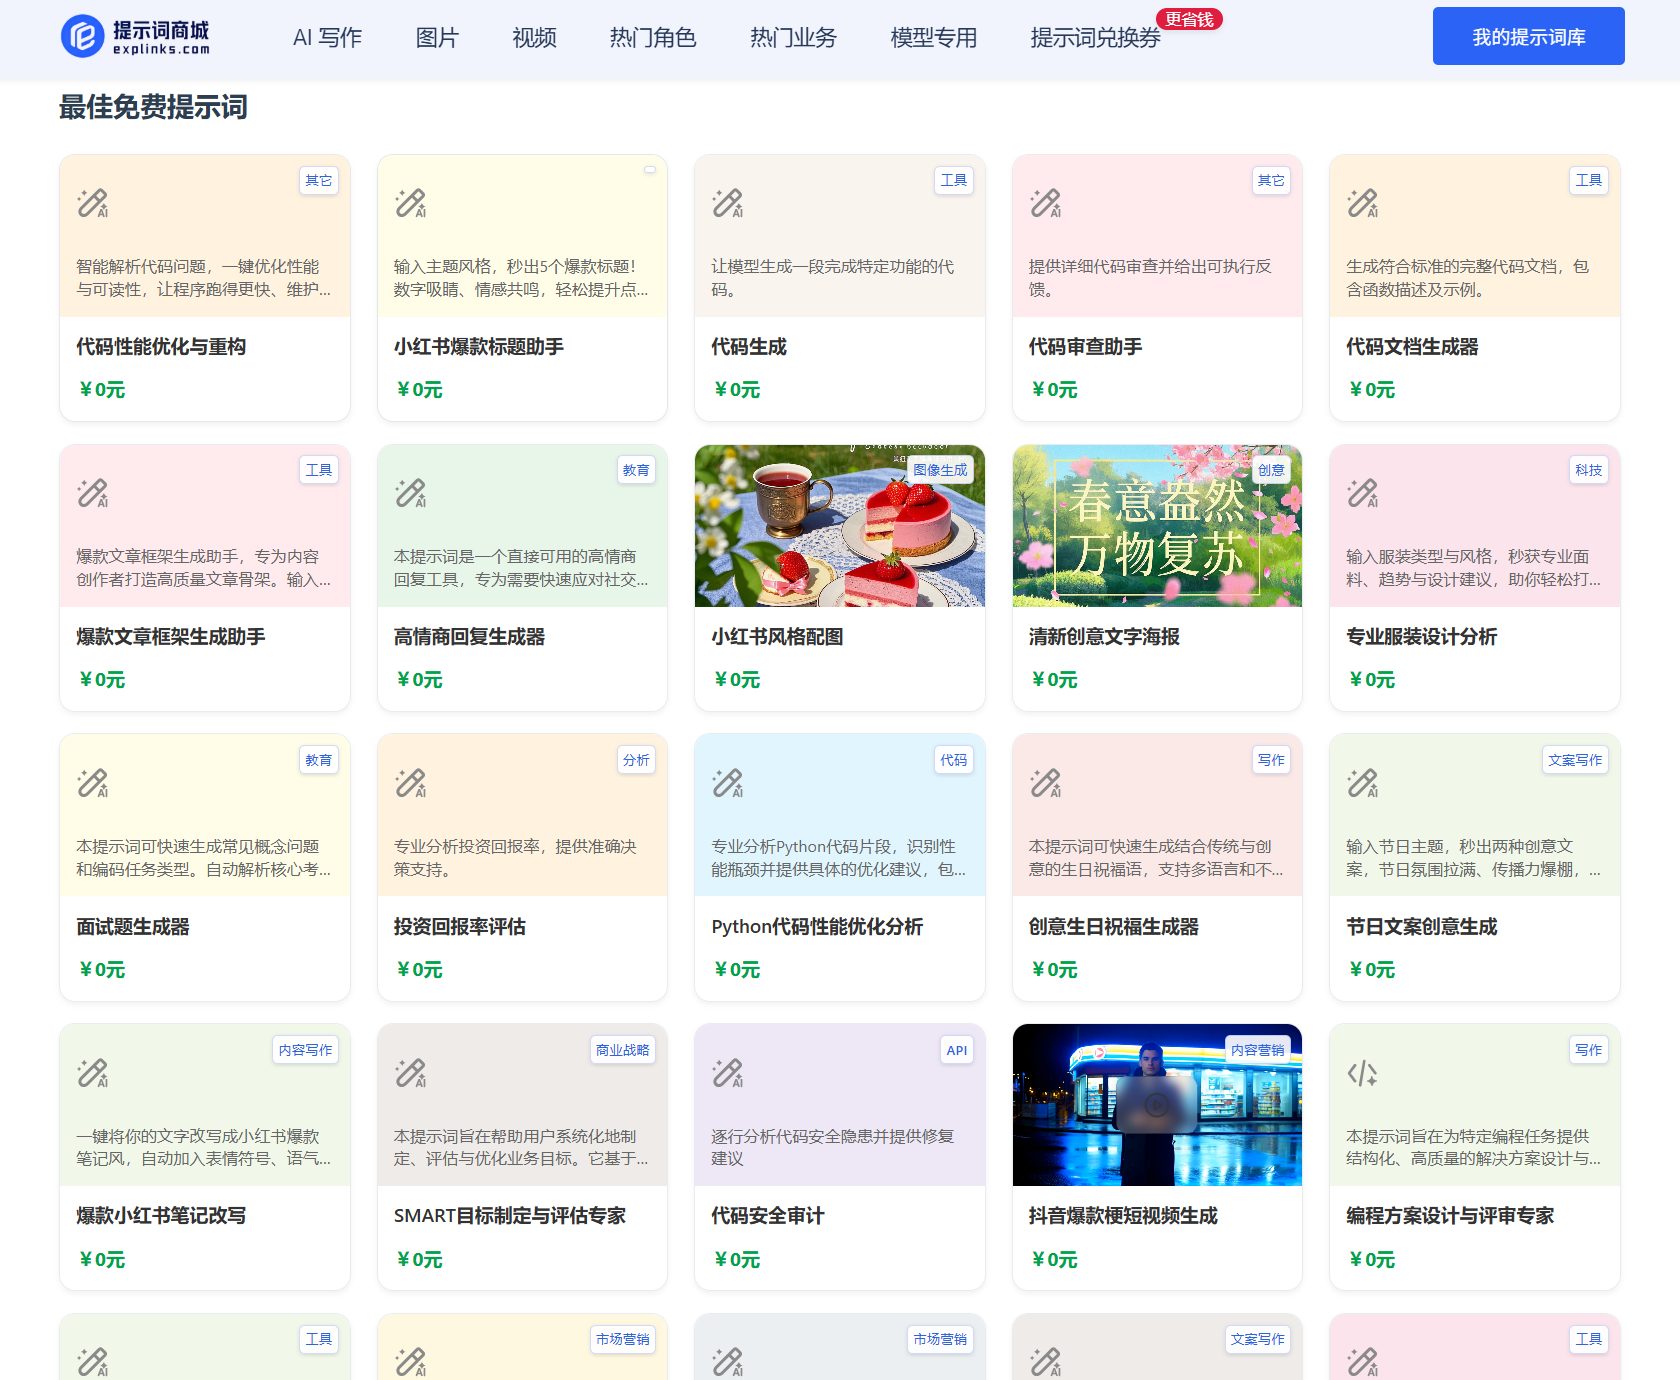
Task: Open the 小红书风格配图 thumbnail image
Action: pyautogui.click(x=840, y=525)
